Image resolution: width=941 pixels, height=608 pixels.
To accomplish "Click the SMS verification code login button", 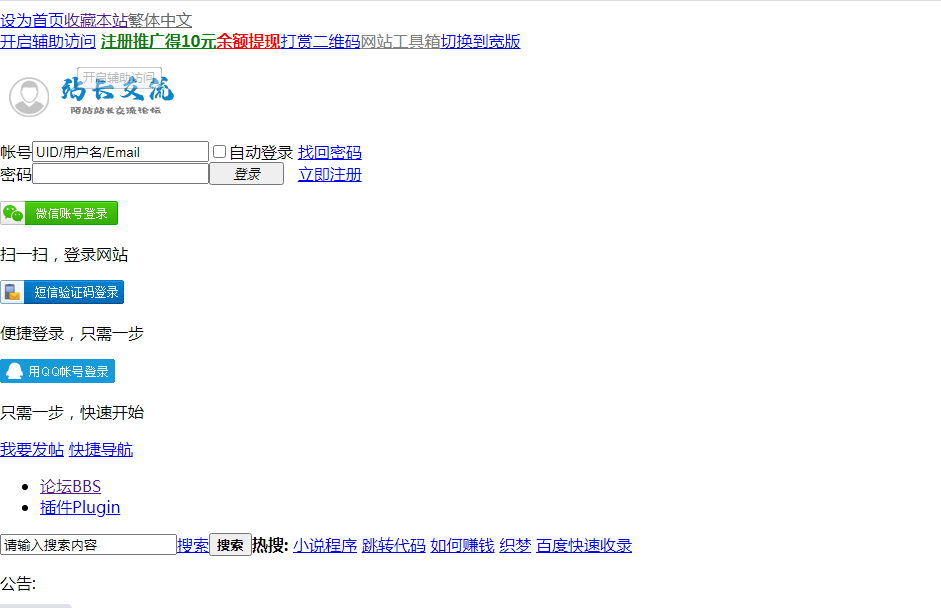I will click(62, 292).
